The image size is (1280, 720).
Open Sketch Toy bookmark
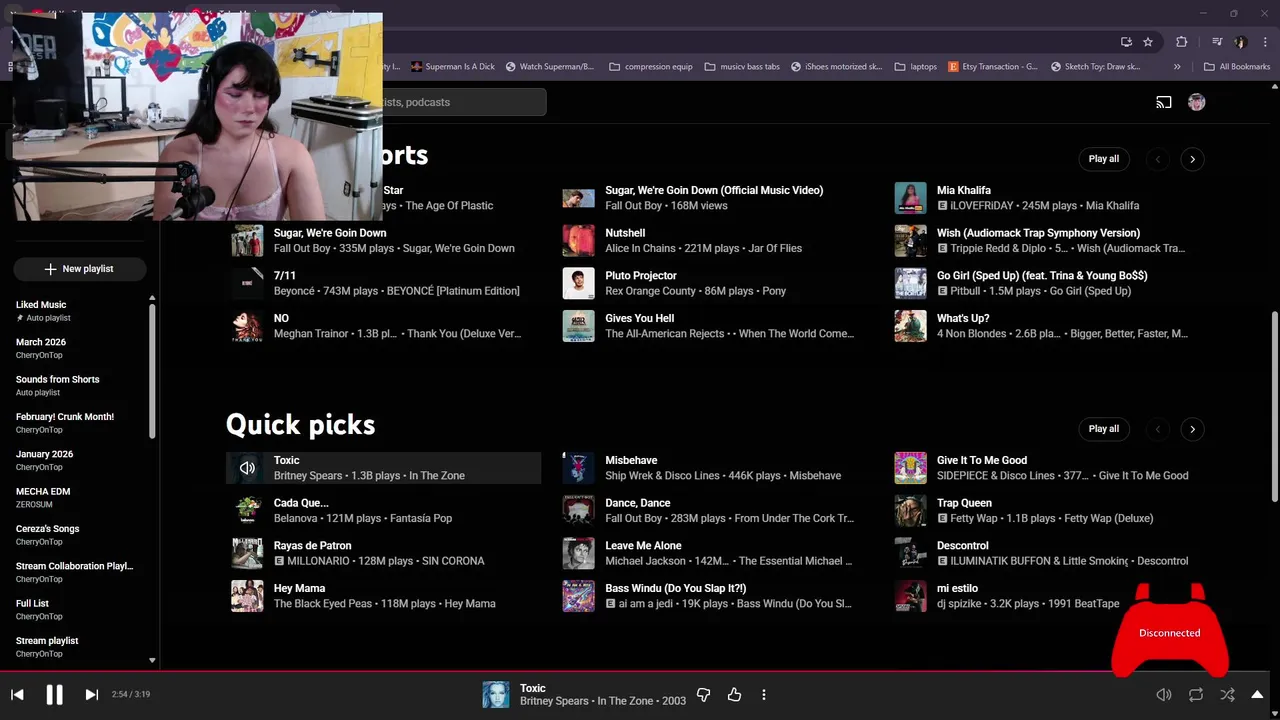pos(1095,67)
